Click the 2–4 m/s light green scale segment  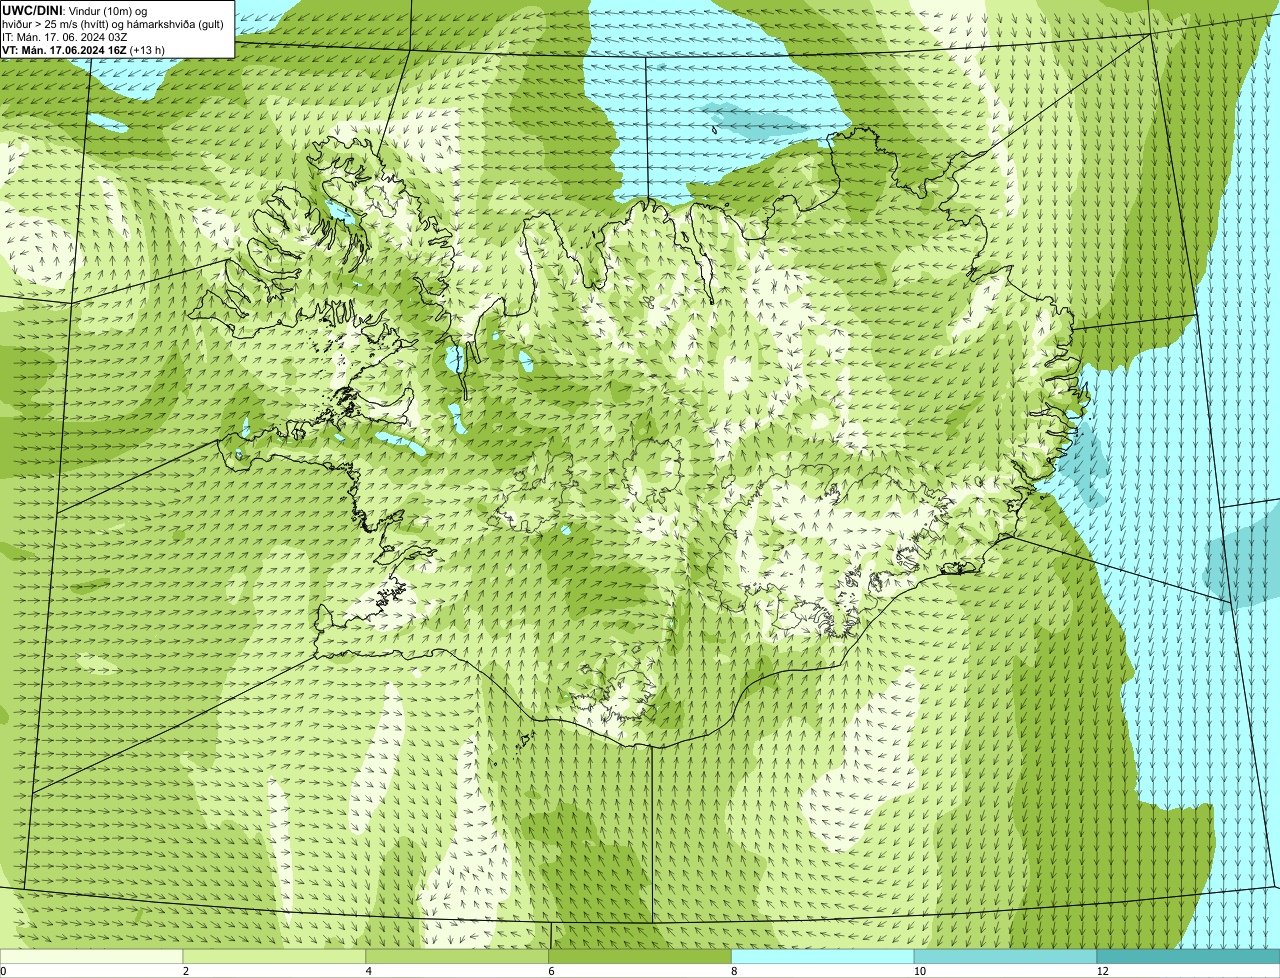pos(275,957)
